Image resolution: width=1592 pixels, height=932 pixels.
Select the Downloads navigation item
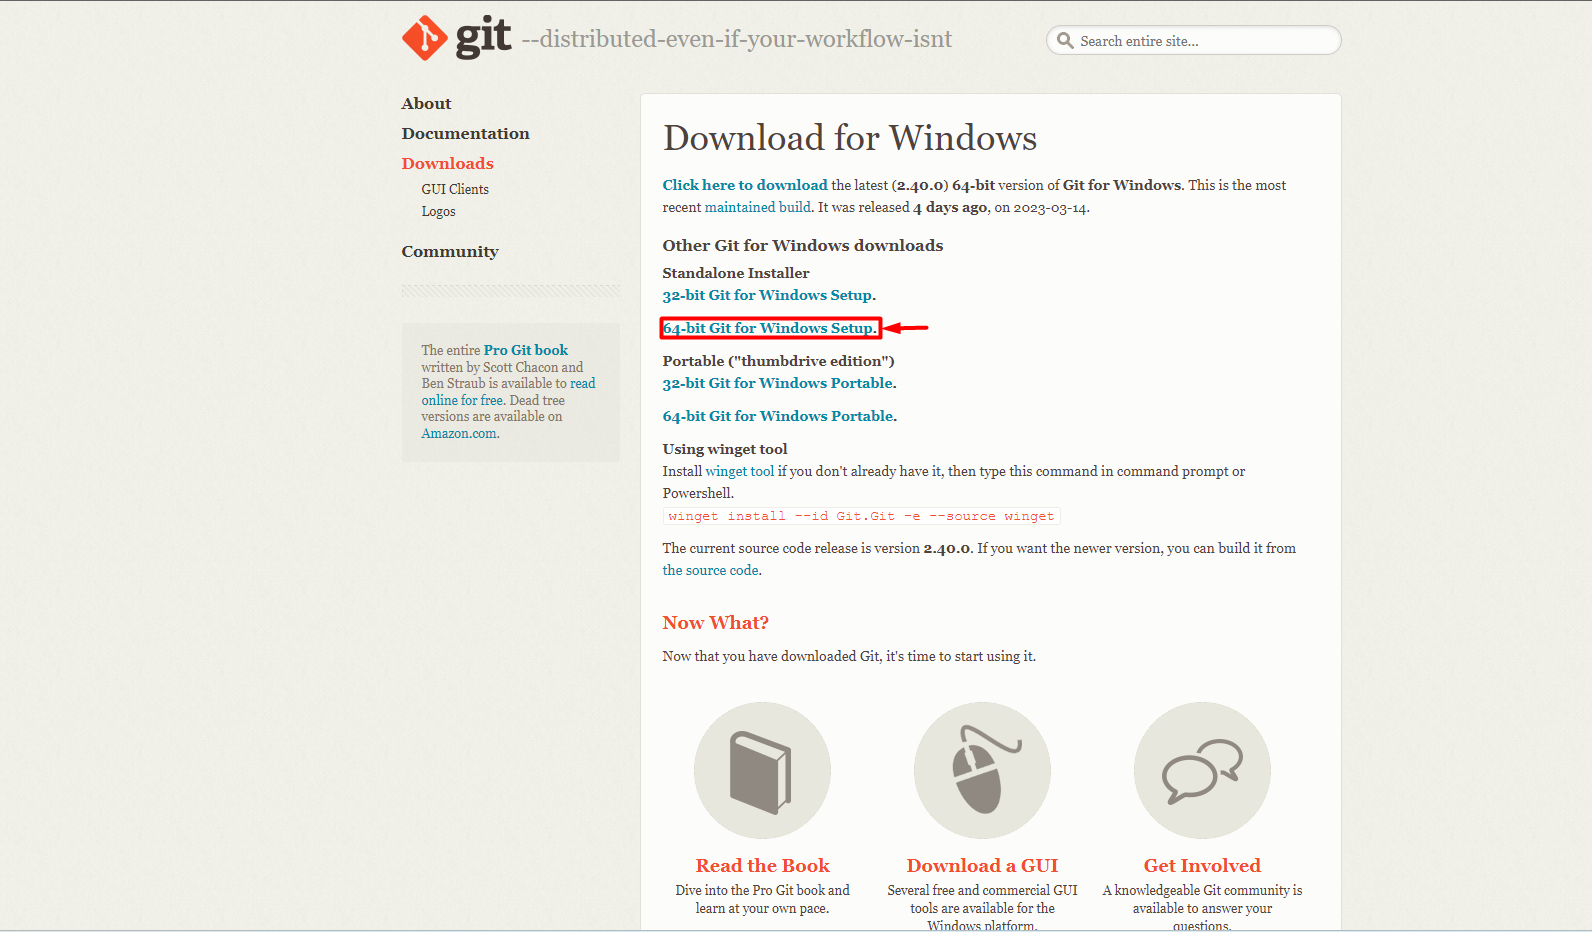(447, 164)
